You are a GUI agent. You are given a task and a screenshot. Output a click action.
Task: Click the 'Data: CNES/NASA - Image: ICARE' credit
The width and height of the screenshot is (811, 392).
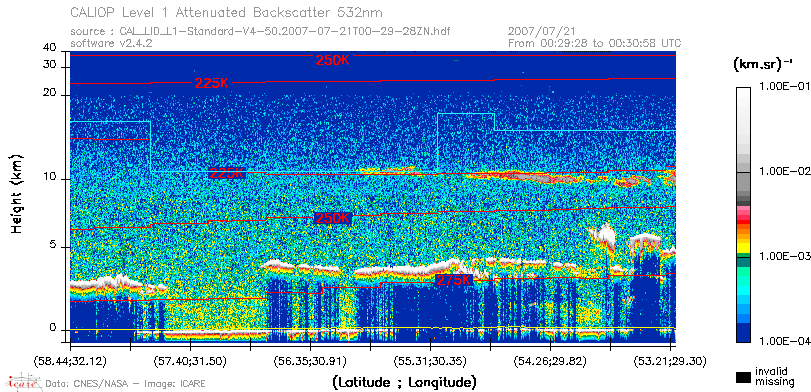click(x=125, y=383)
